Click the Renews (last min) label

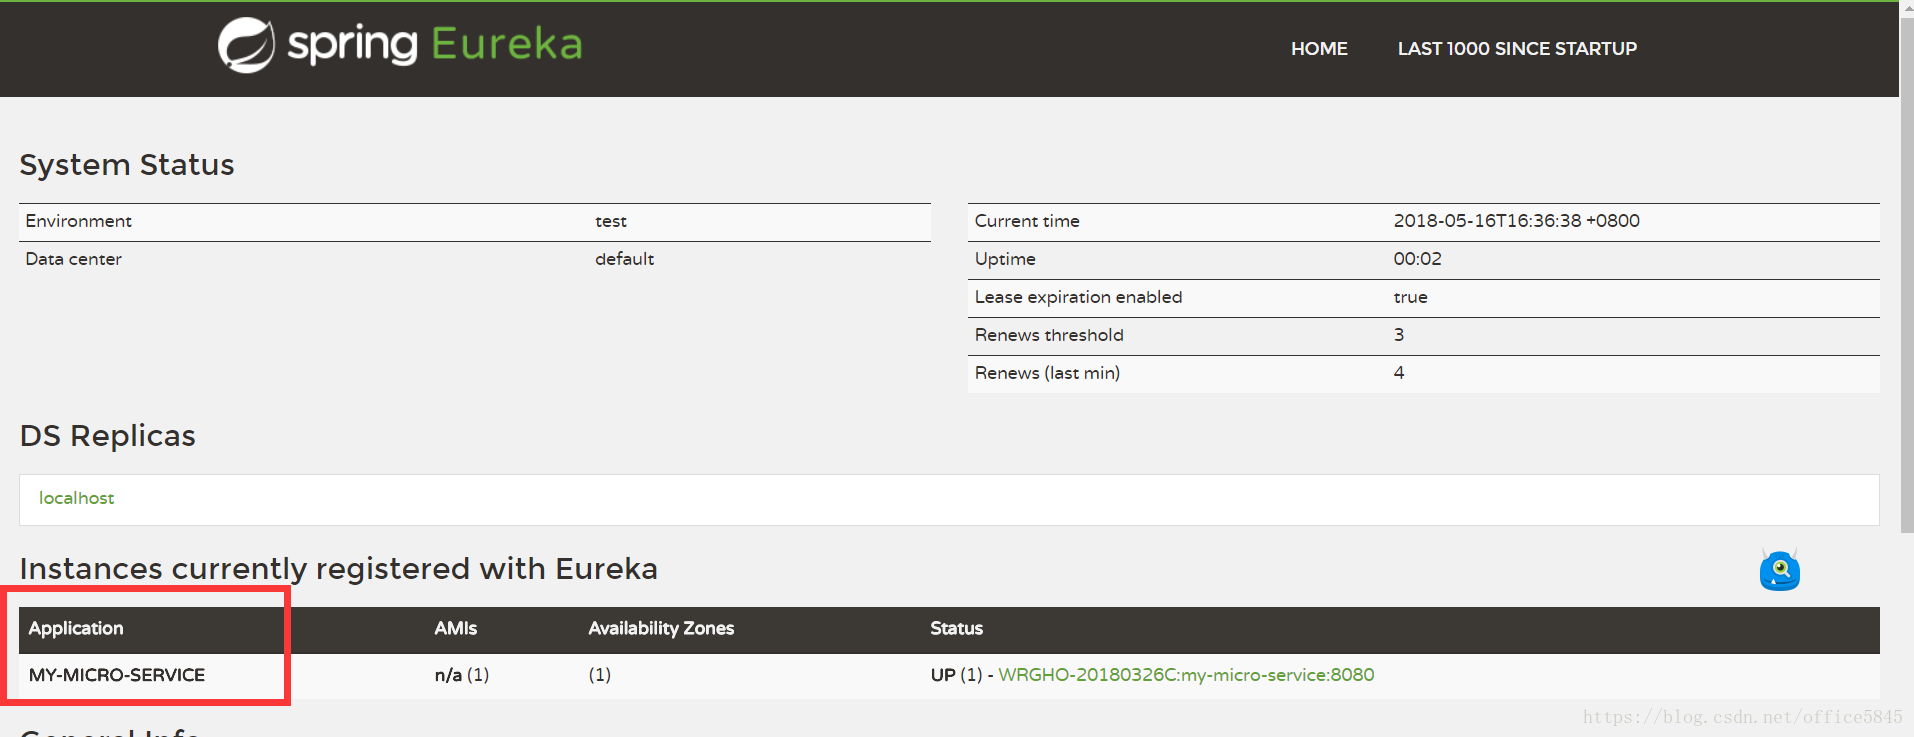pyautogui.click(x=1047, y=373)
